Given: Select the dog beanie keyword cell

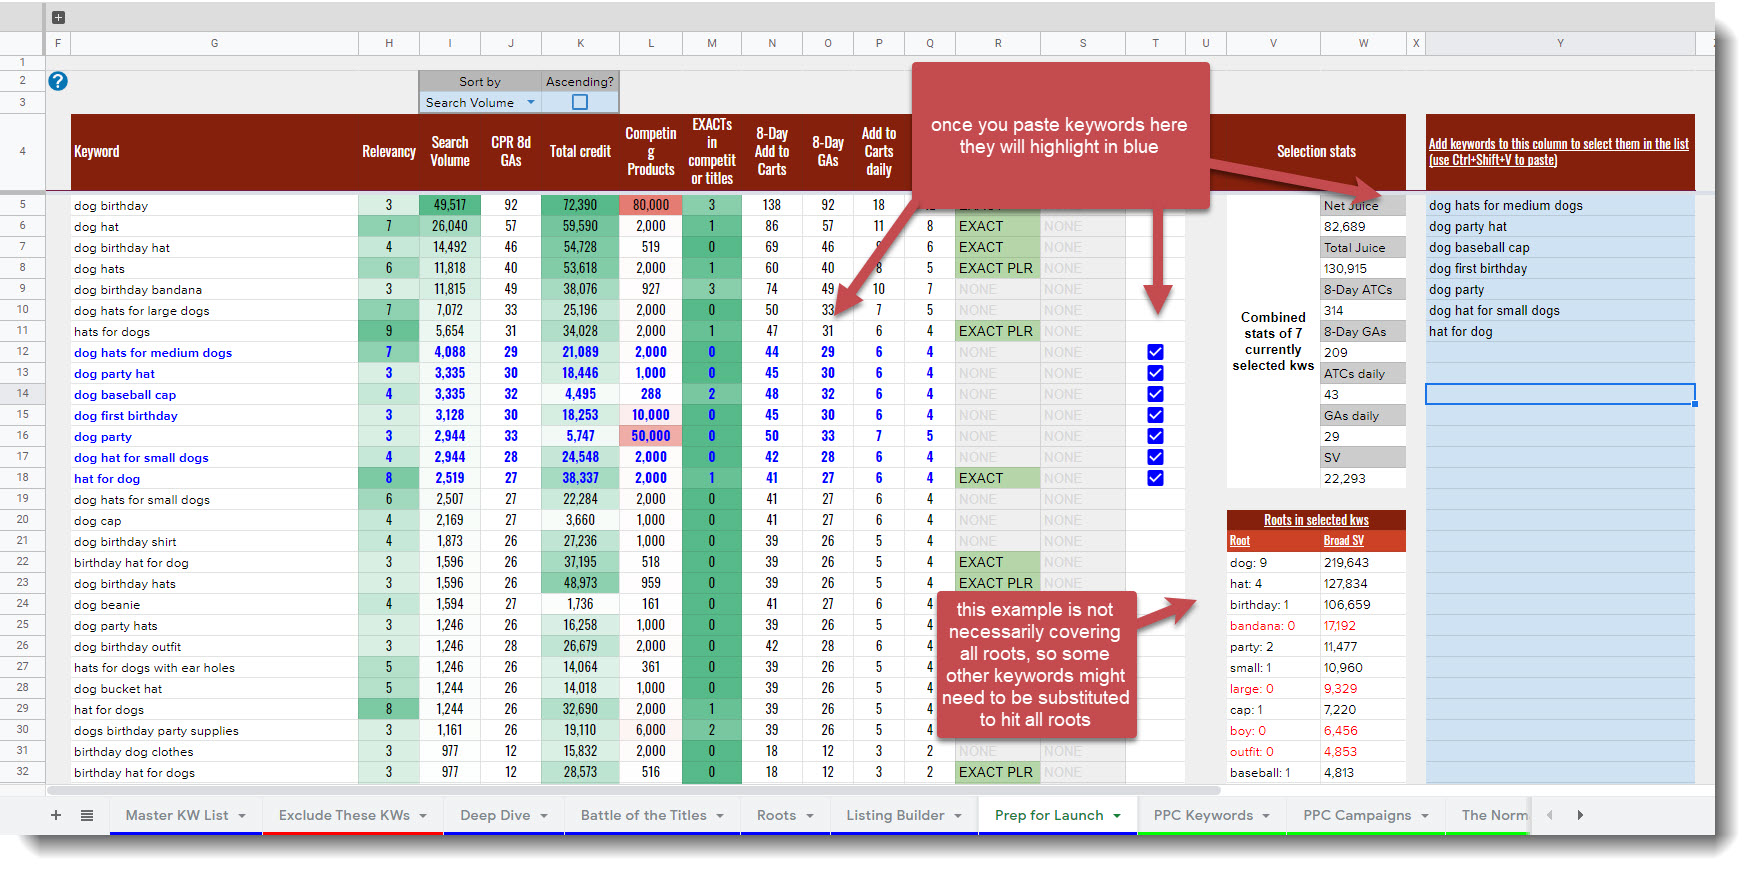Looking at the screenshot, I should click(x=214, y=604).
